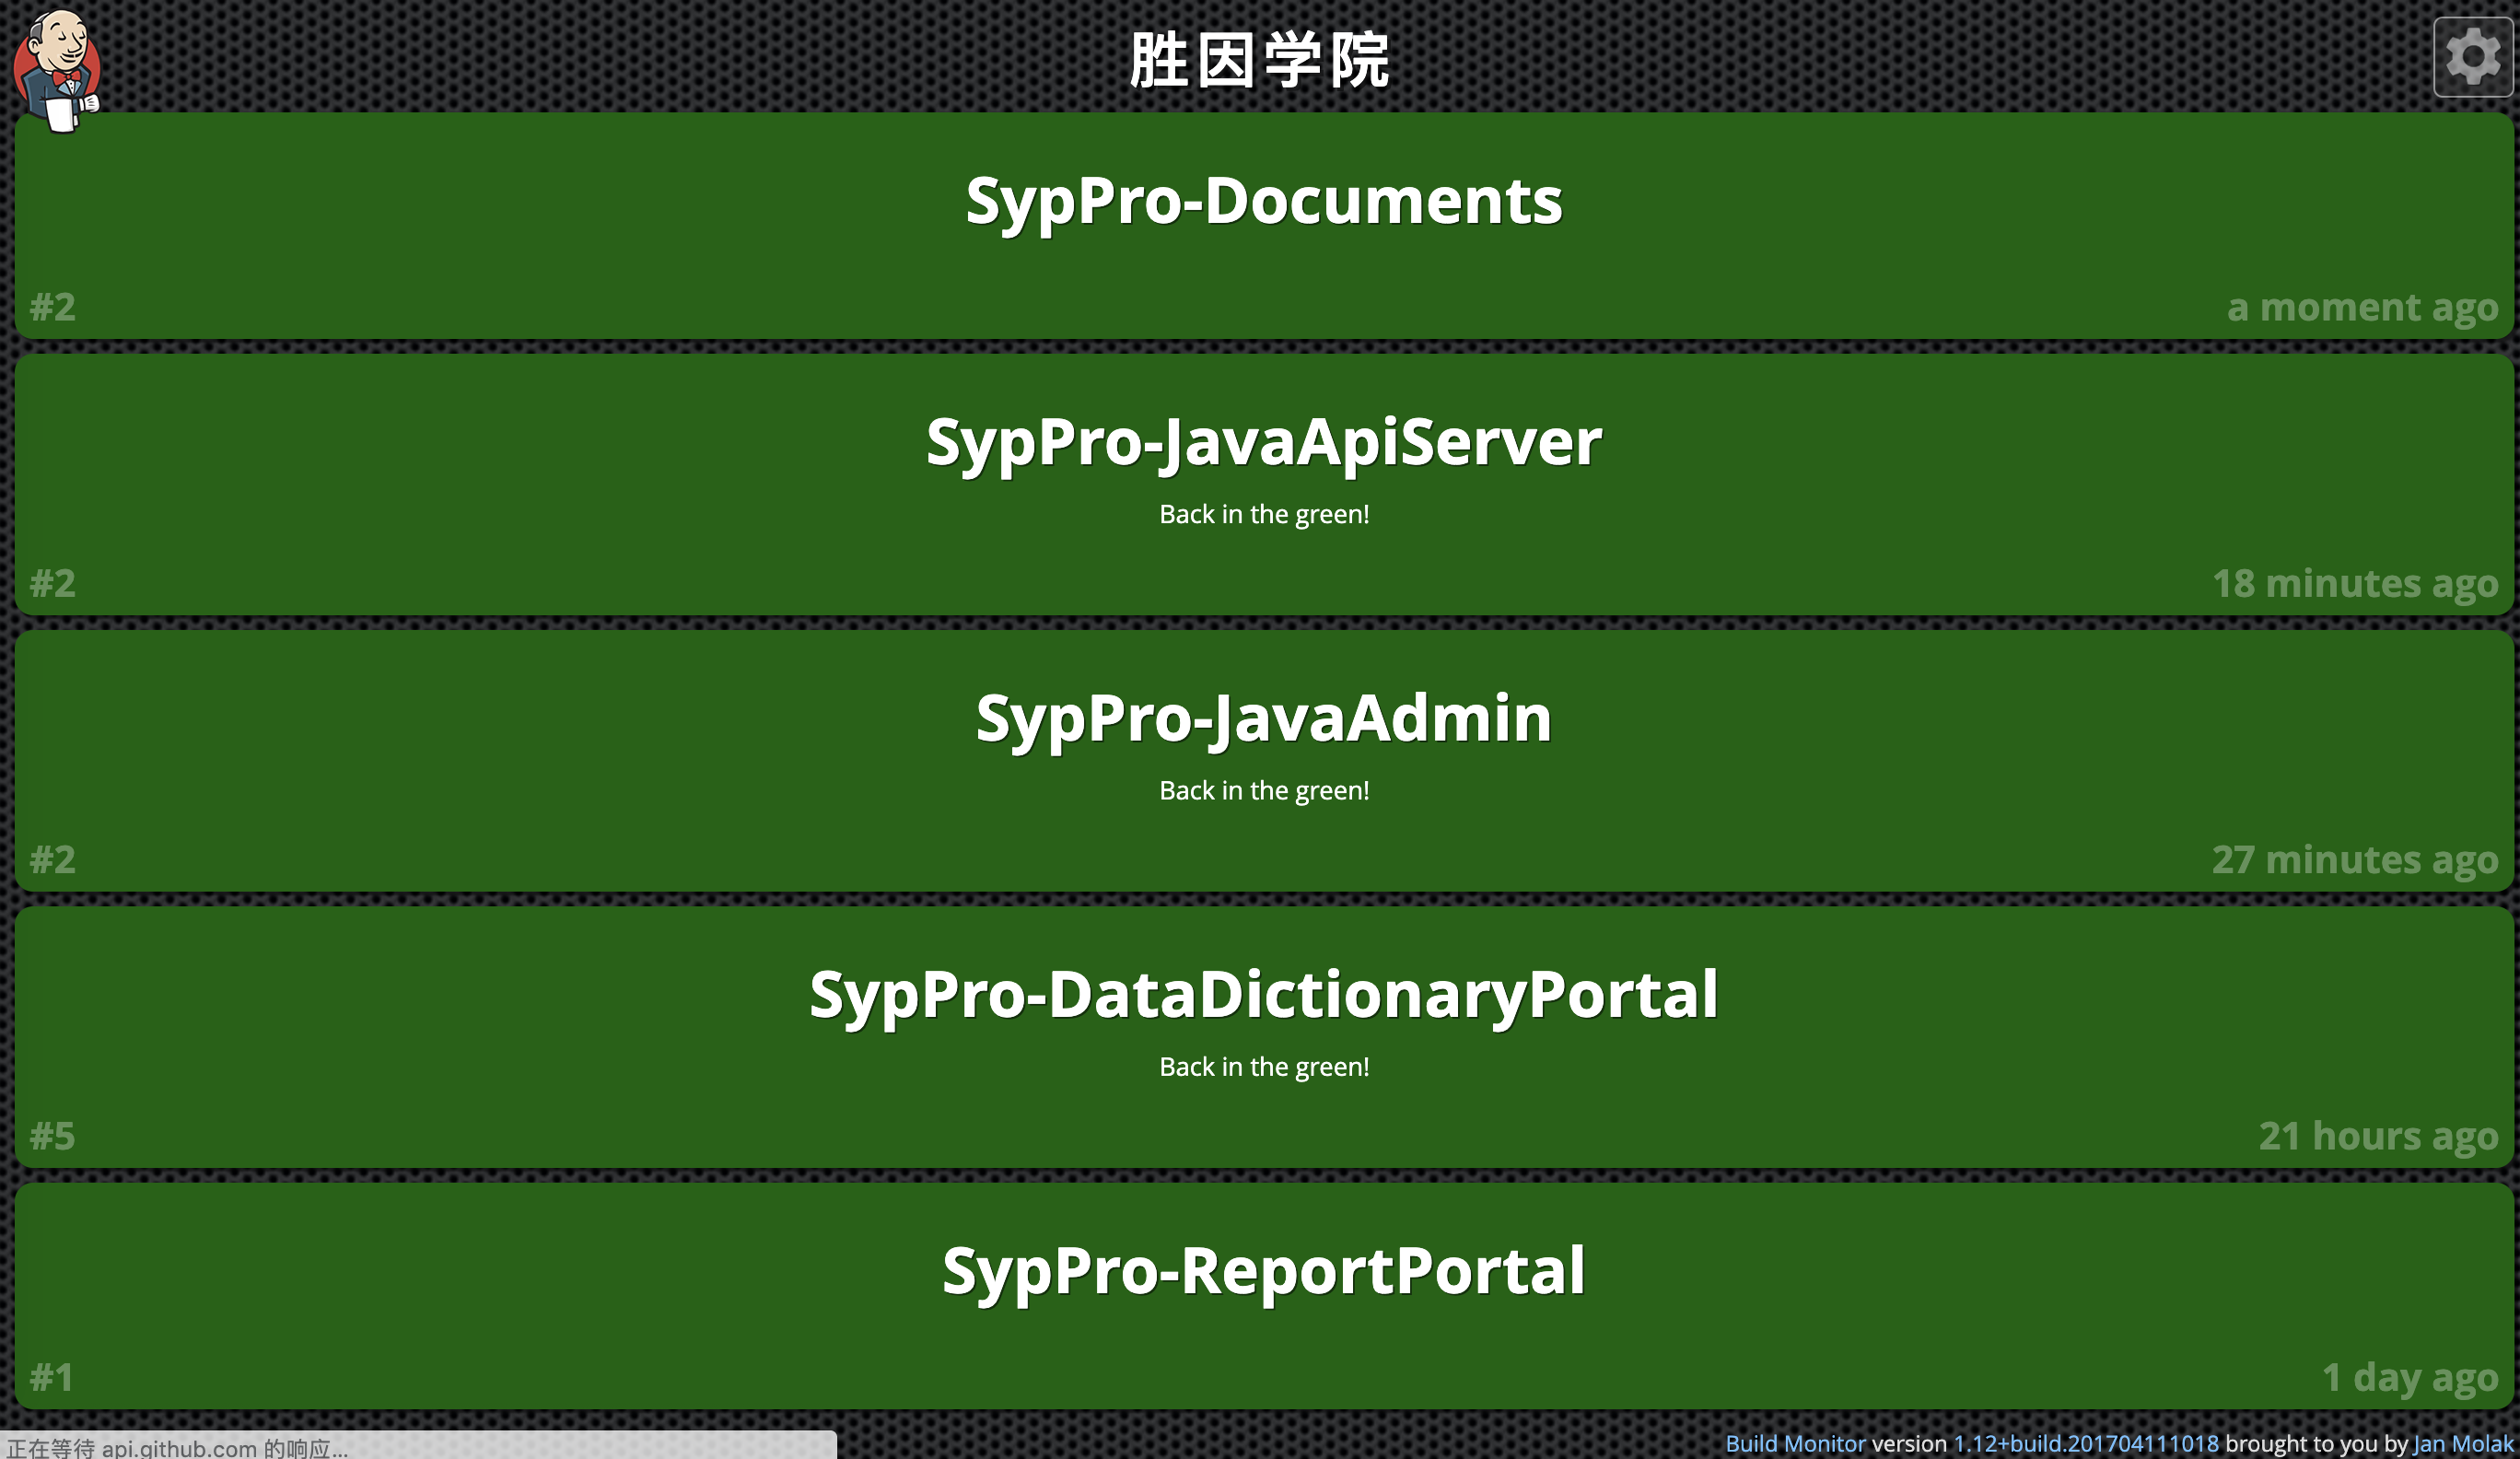Click build #5 of SypPro-DataDictionaryPortal
2520x1459 pixels.
53,1136
